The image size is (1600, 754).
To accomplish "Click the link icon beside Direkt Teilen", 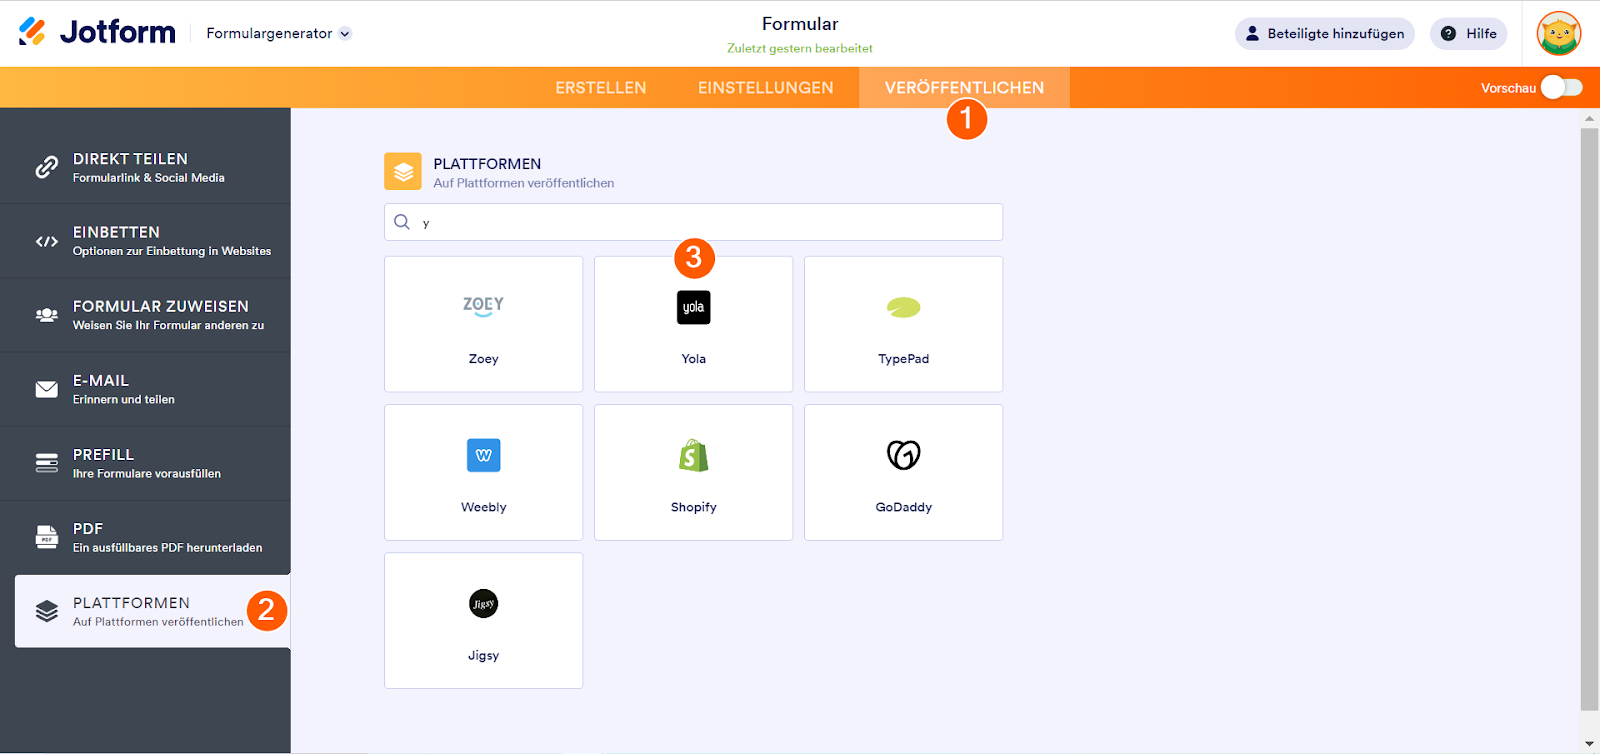I will click(47, 167).
